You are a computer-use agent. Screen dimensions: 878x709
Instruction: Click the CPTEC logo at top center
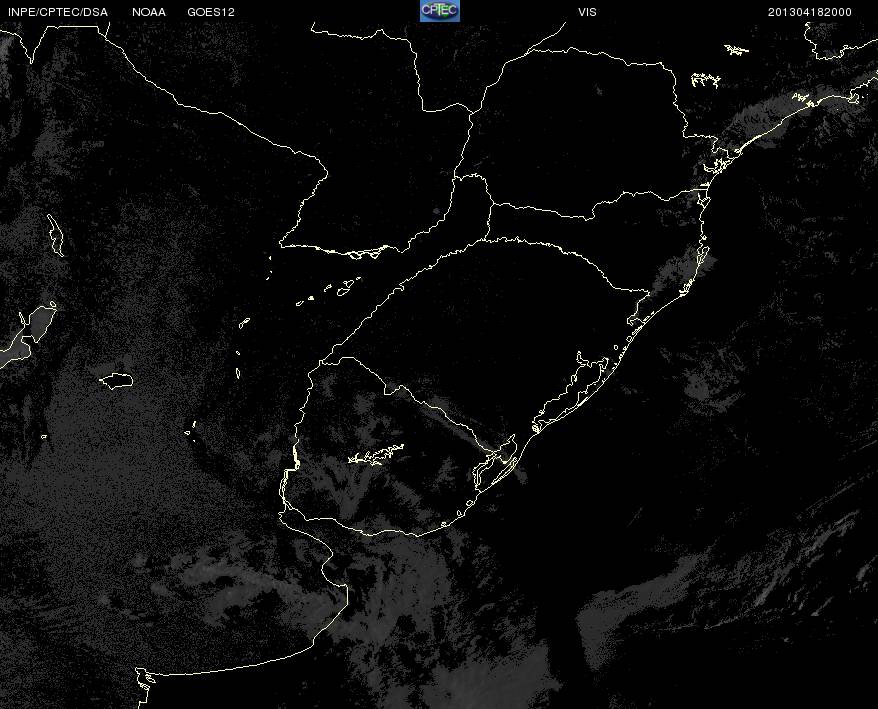(x=440, y=11)
